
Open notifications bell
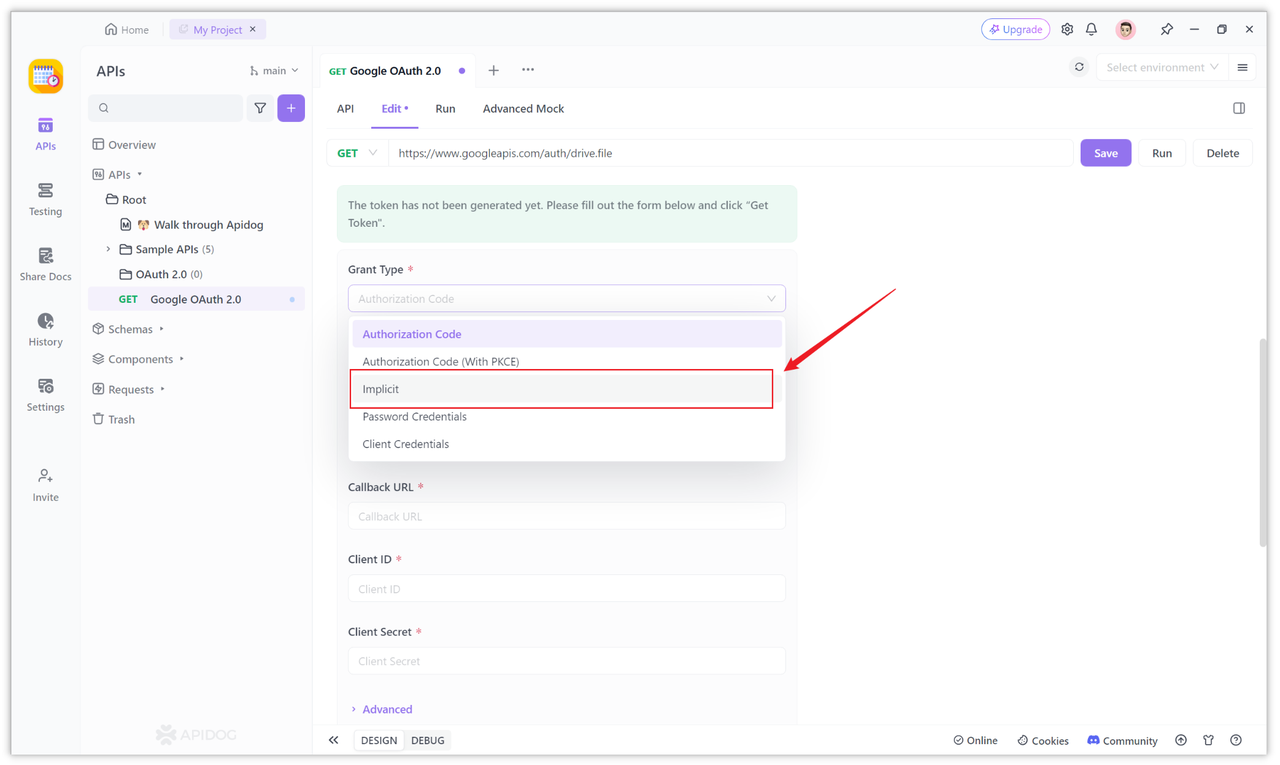(1092, 30)
